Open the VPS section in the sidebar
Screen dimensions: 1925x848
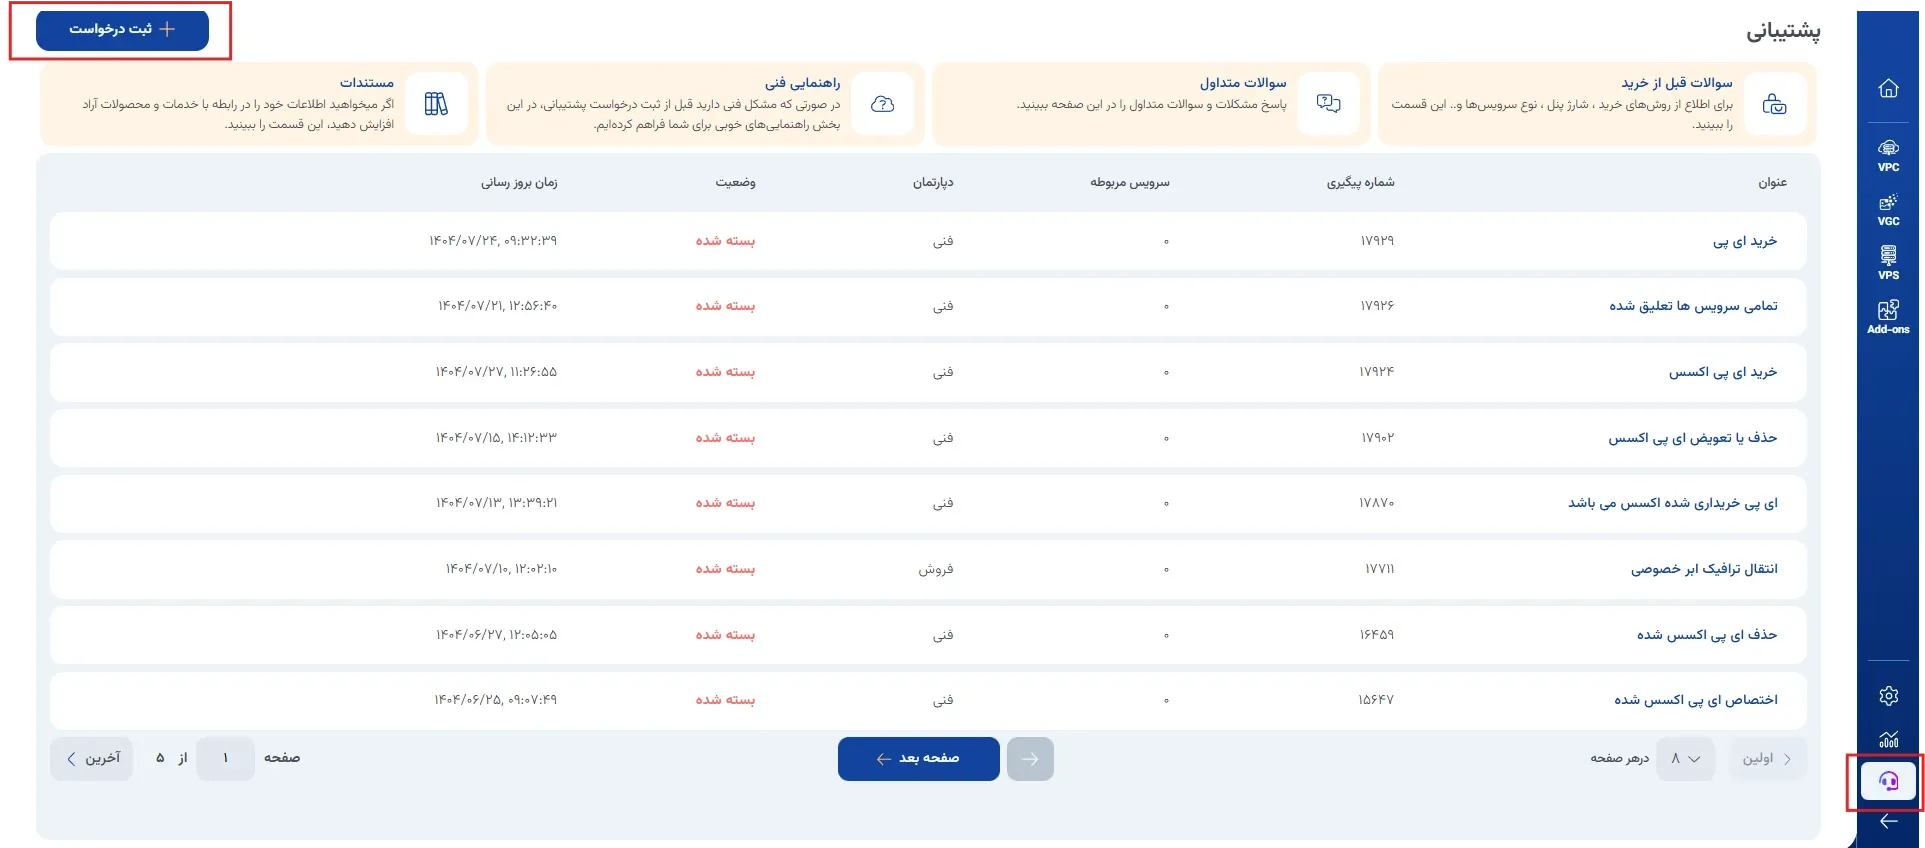(x=1888, y=264)
